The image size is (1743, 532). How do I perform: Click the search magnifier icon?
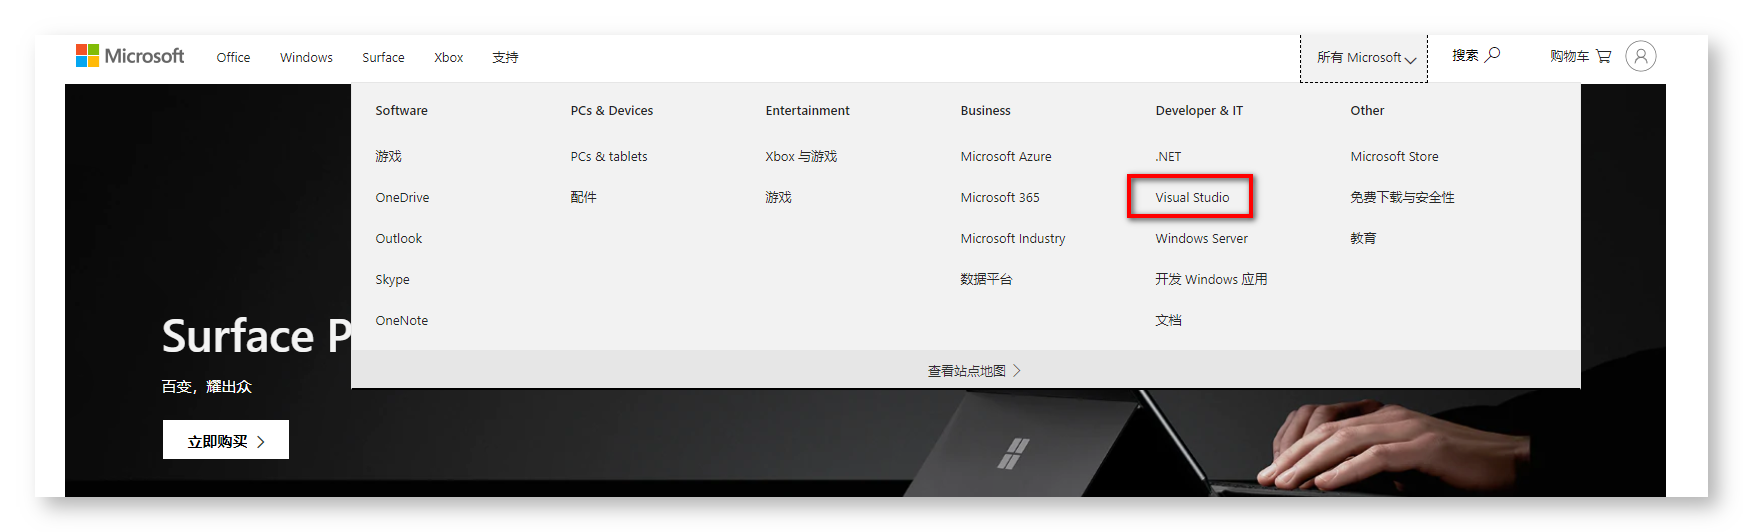[1492, 55]
